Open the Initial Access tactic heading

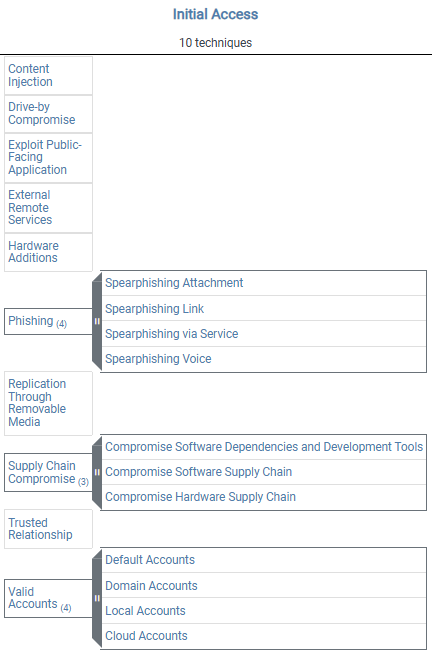pyautogui.click(x=216, y=14)
